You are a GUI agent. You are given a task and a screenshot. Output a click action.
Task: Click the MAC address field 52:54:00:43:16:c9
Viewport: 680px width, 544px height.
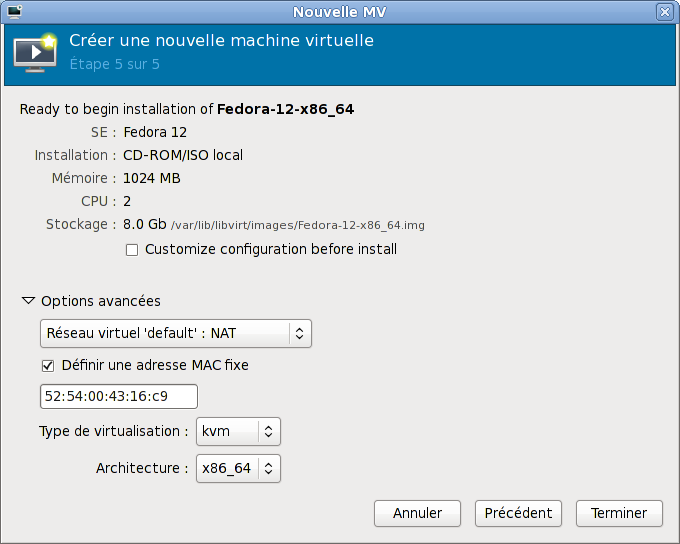118,396
